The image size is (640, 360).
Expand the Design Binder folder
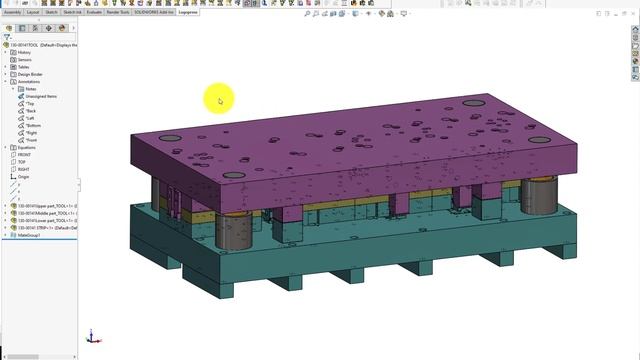pos(5,74)
